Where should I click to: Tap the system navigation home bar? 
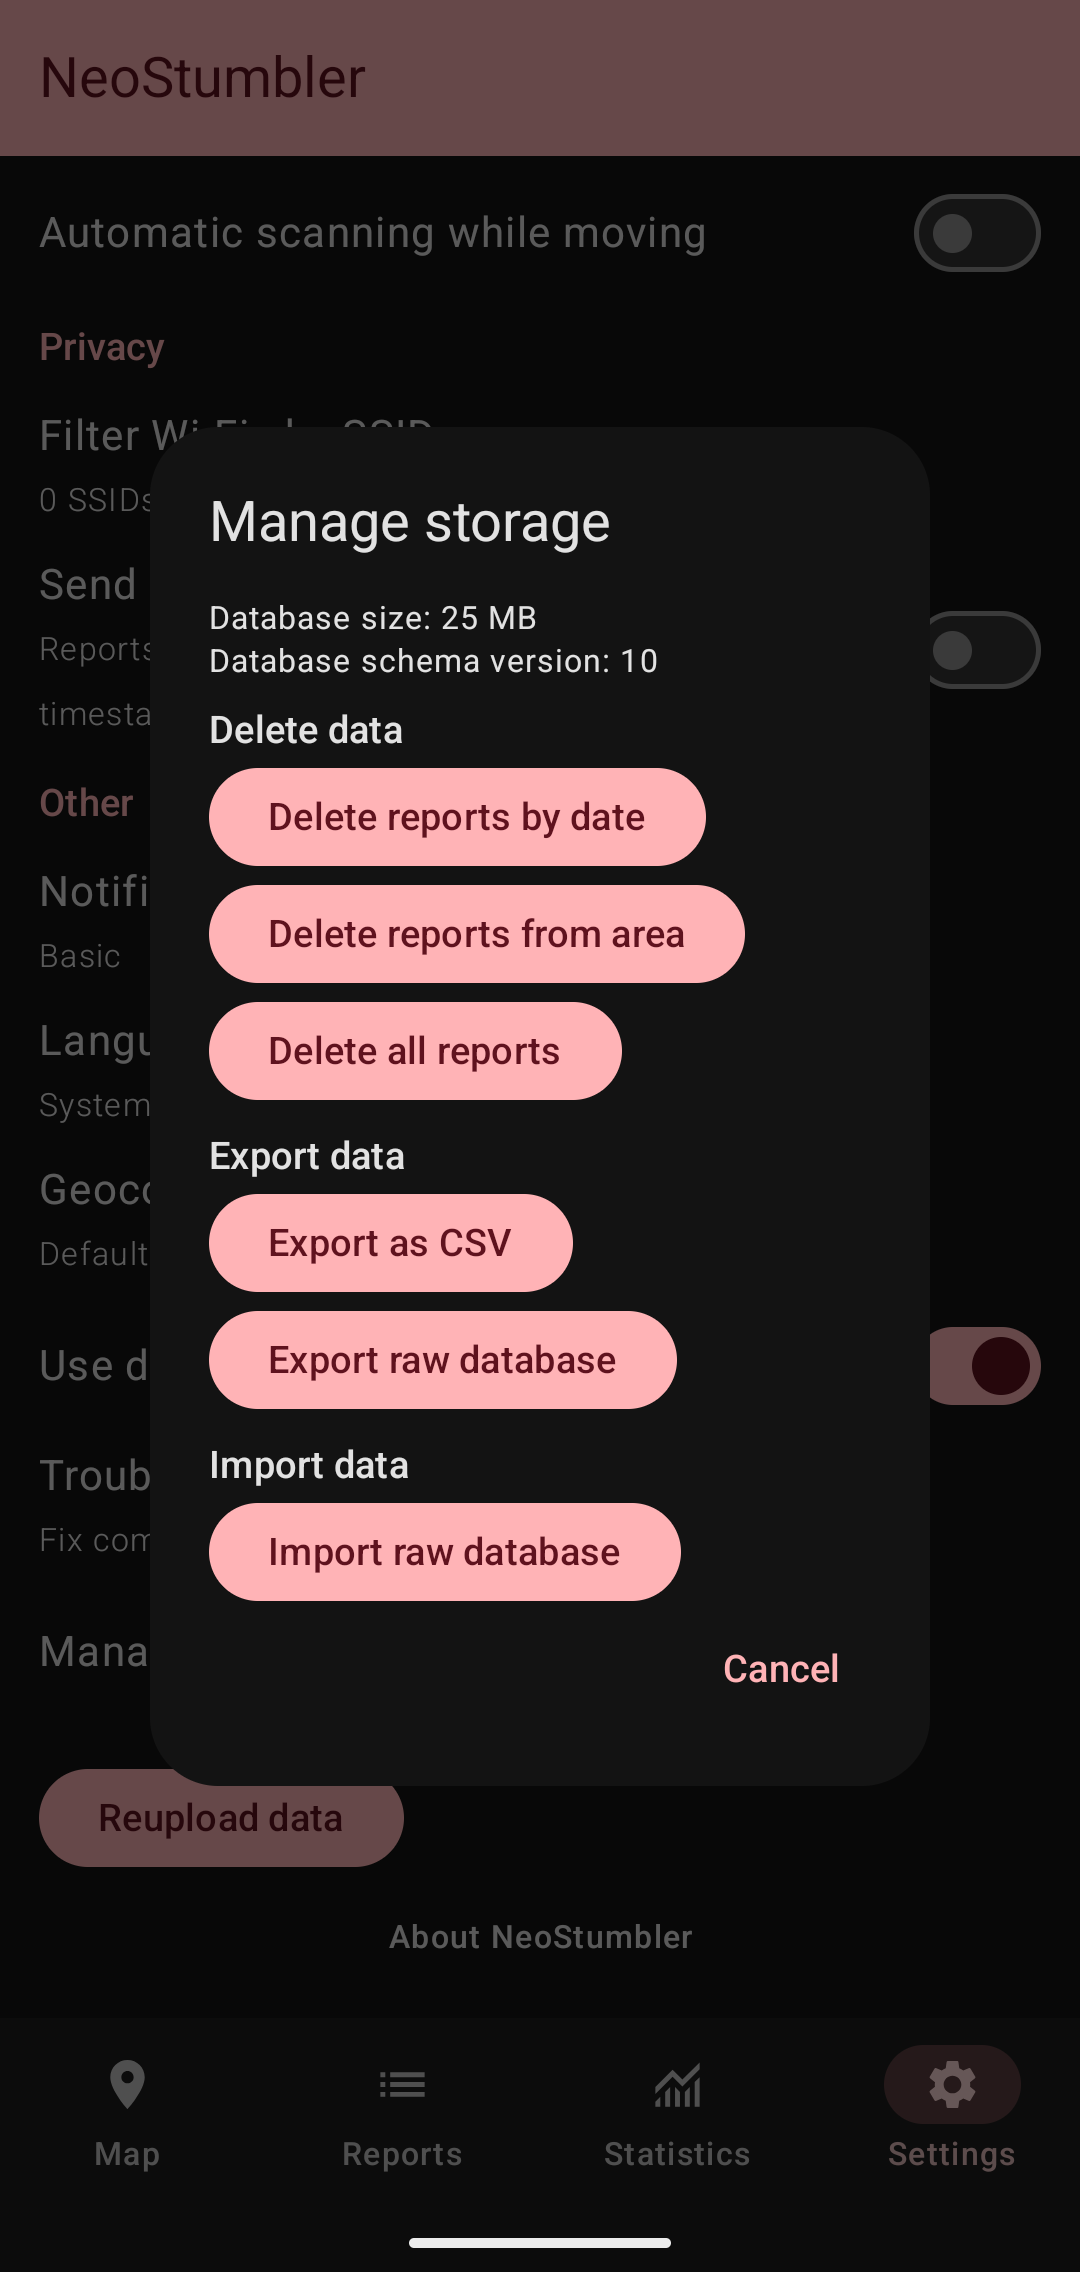click(540, 2243)
